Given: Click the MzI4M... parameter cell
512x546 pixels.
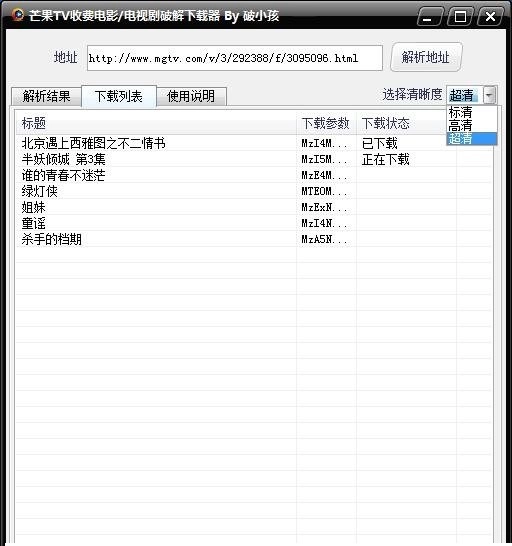Looking at the screenshot, I should [x=325, y=143].
